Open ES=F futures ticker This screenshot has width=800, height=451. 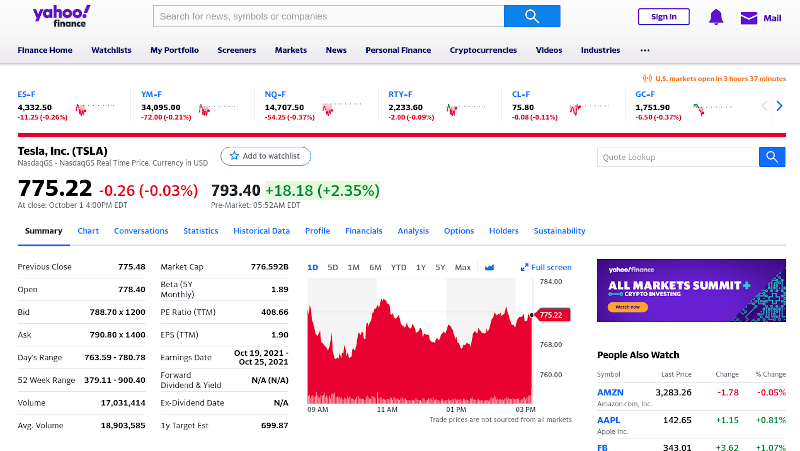point(26,94)
